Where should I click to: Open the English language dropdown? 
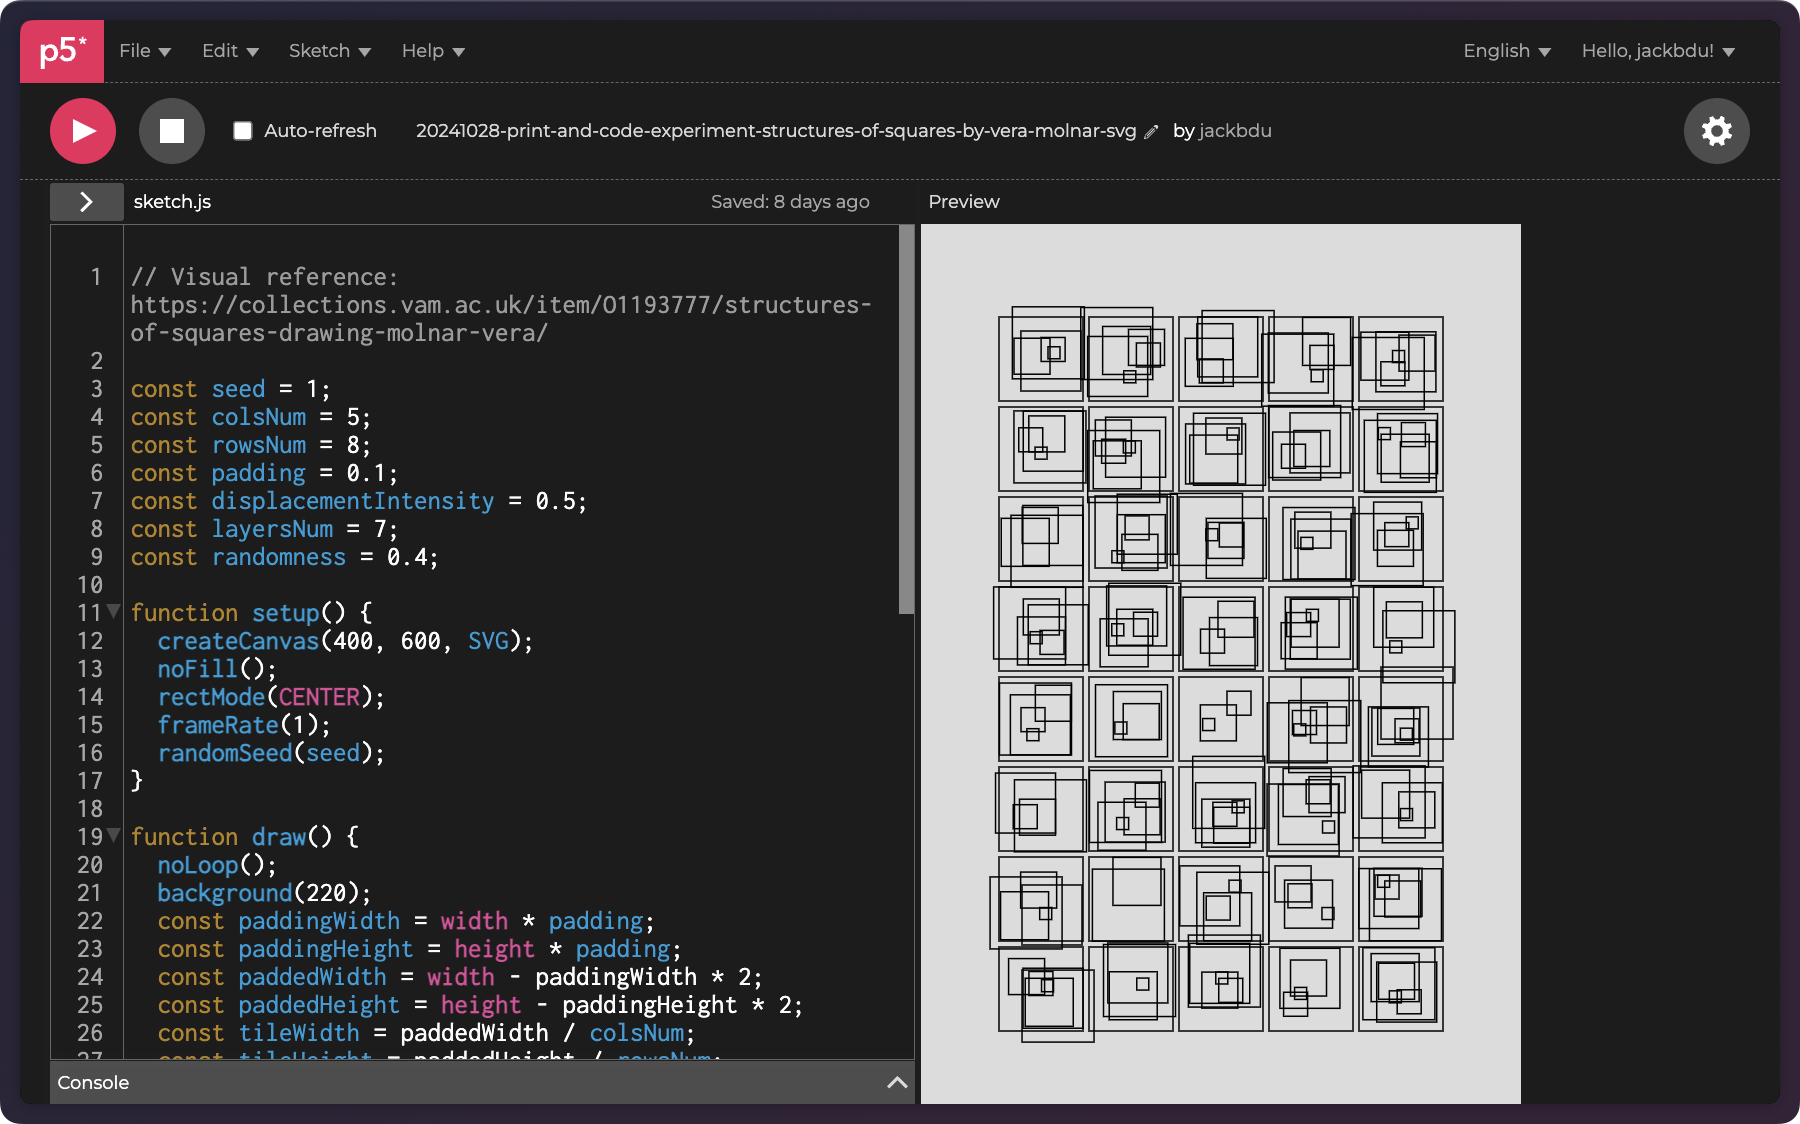(1506, 51)
